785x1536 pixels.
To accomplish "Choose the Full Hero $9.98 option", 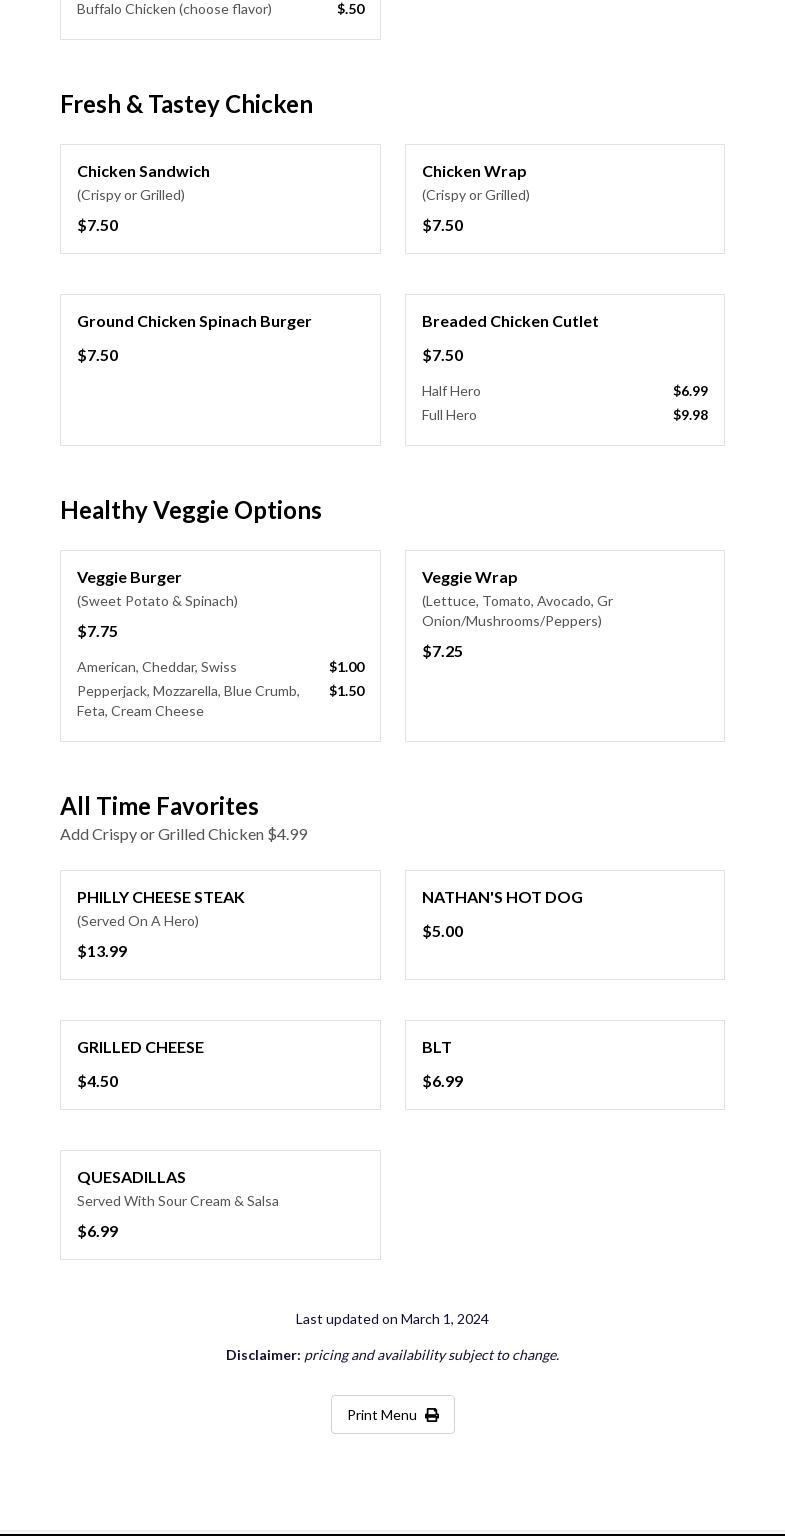I will [x=564, y=415].
